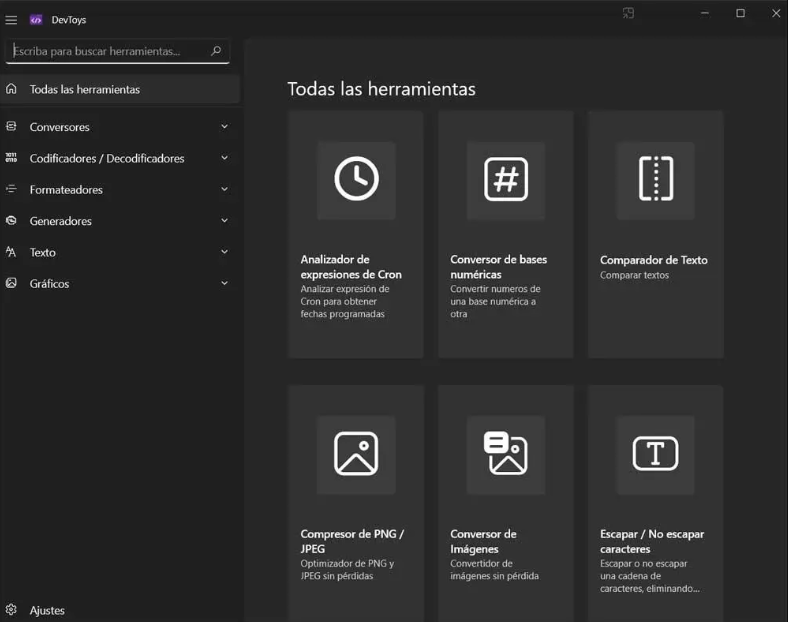Click the Conversor de Imágenes label
This screenshot has width=788, height=622.
click(483, 541)
